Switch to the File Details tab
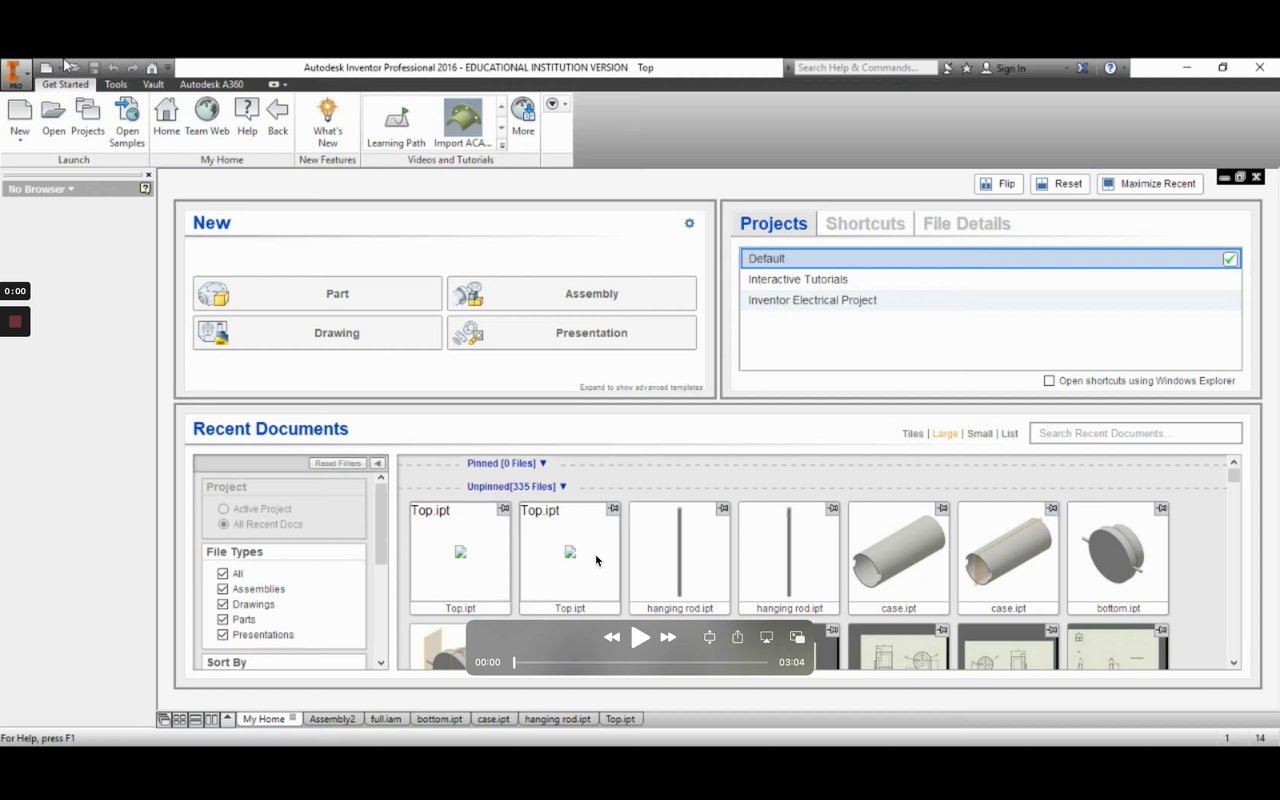Image resolution: width=1280 pixels, height=800 pixels. tap(966, 224)
